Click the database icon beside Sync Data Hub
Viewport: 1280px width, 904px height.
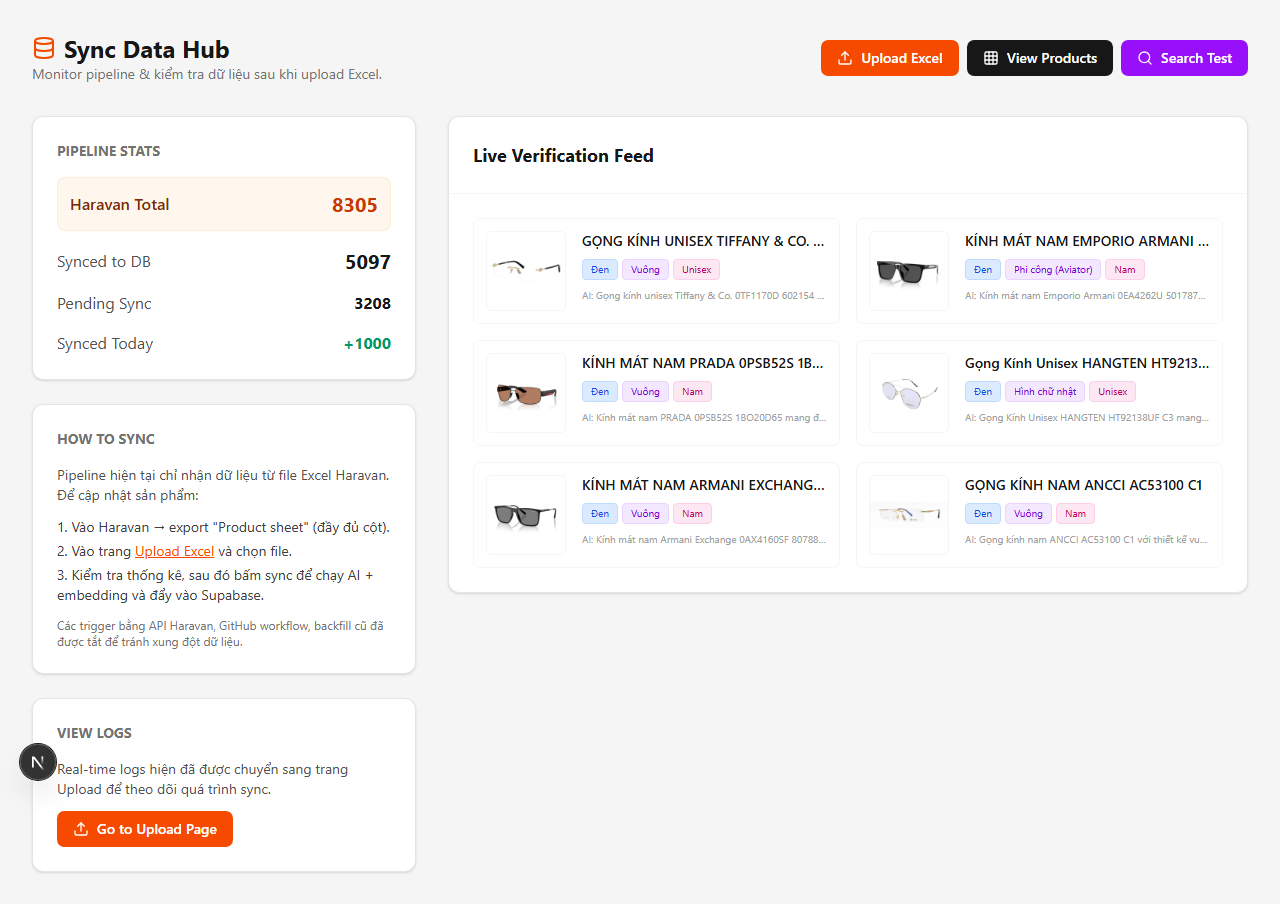point(43,49)
